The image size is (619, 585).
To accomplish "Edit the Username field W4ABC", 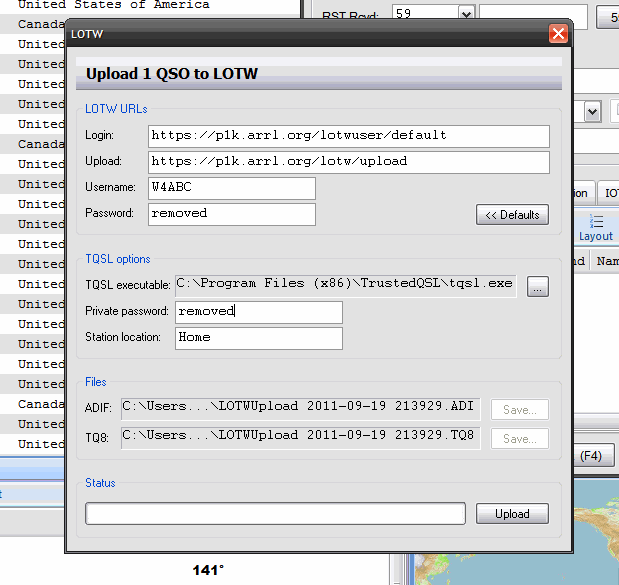I will coord(232,188).
